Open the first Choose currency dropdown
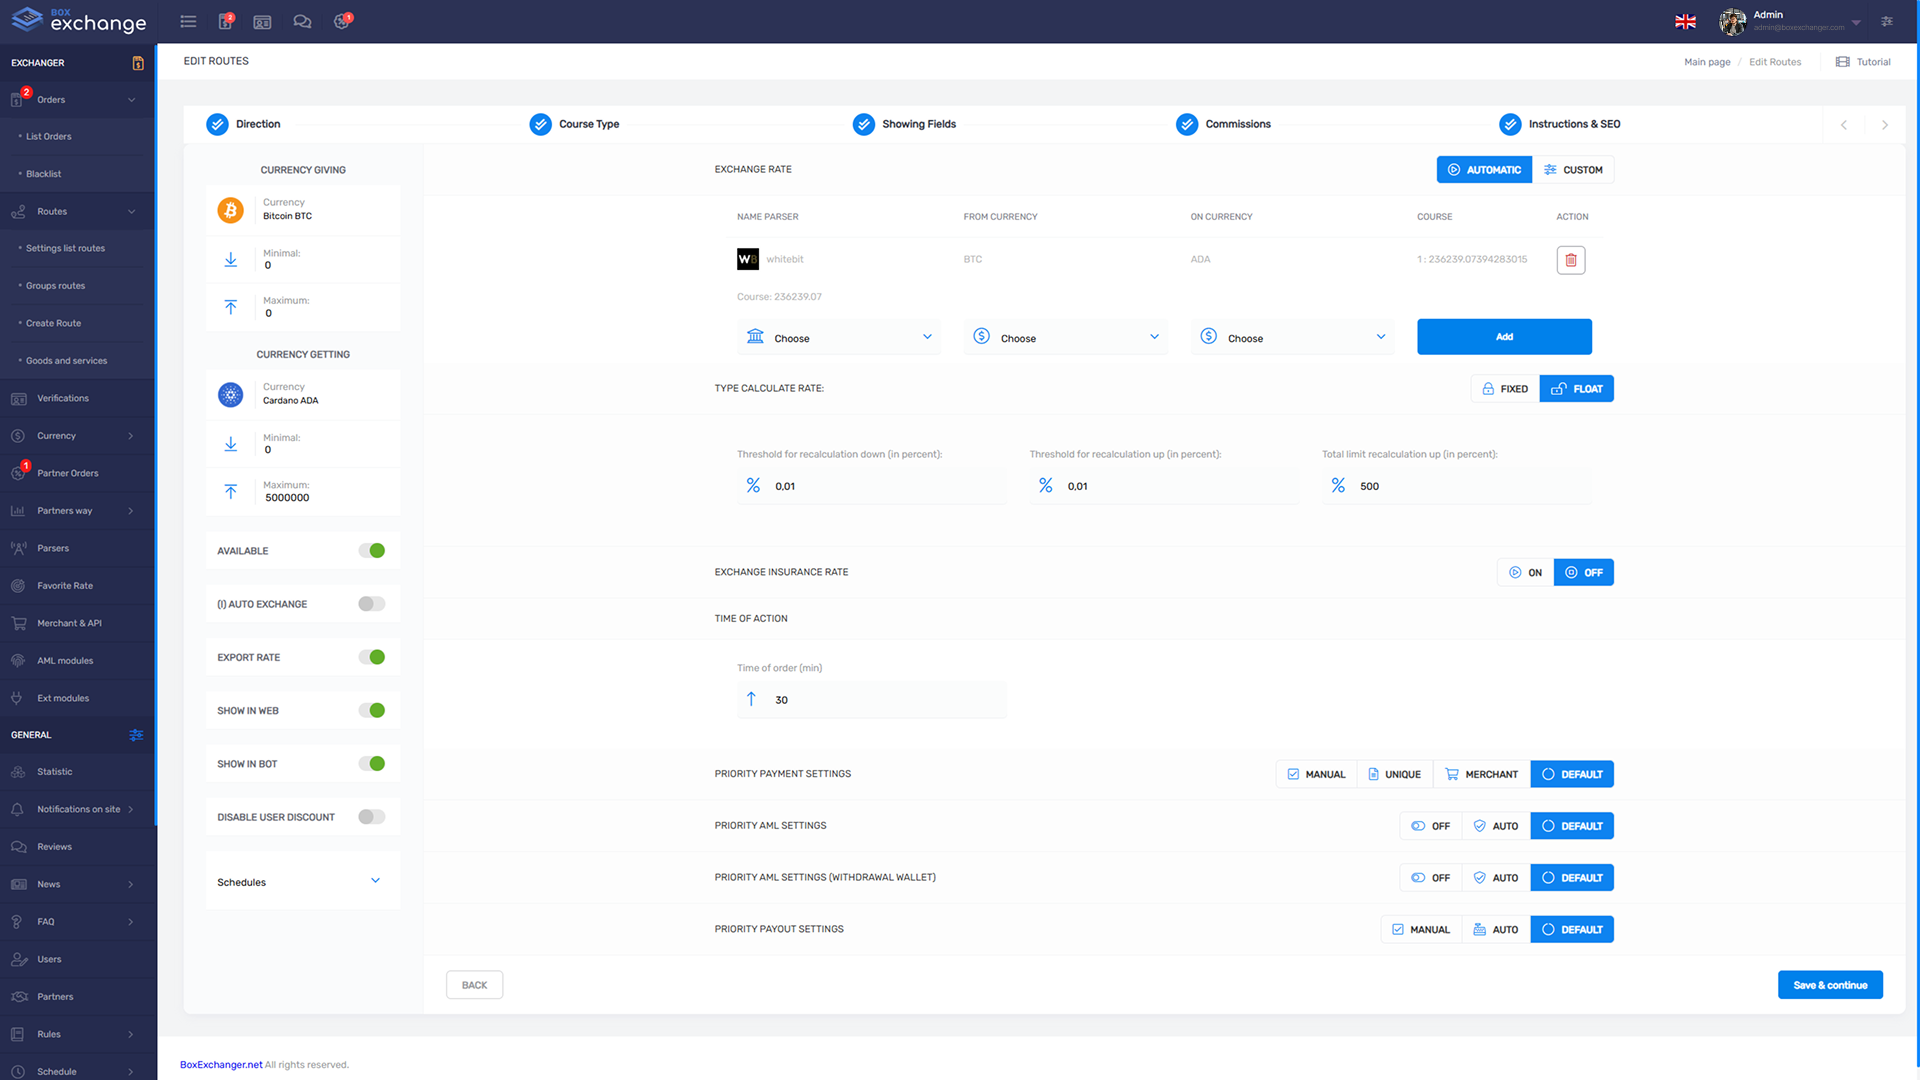1920x1080 pixels. point(839,337)
